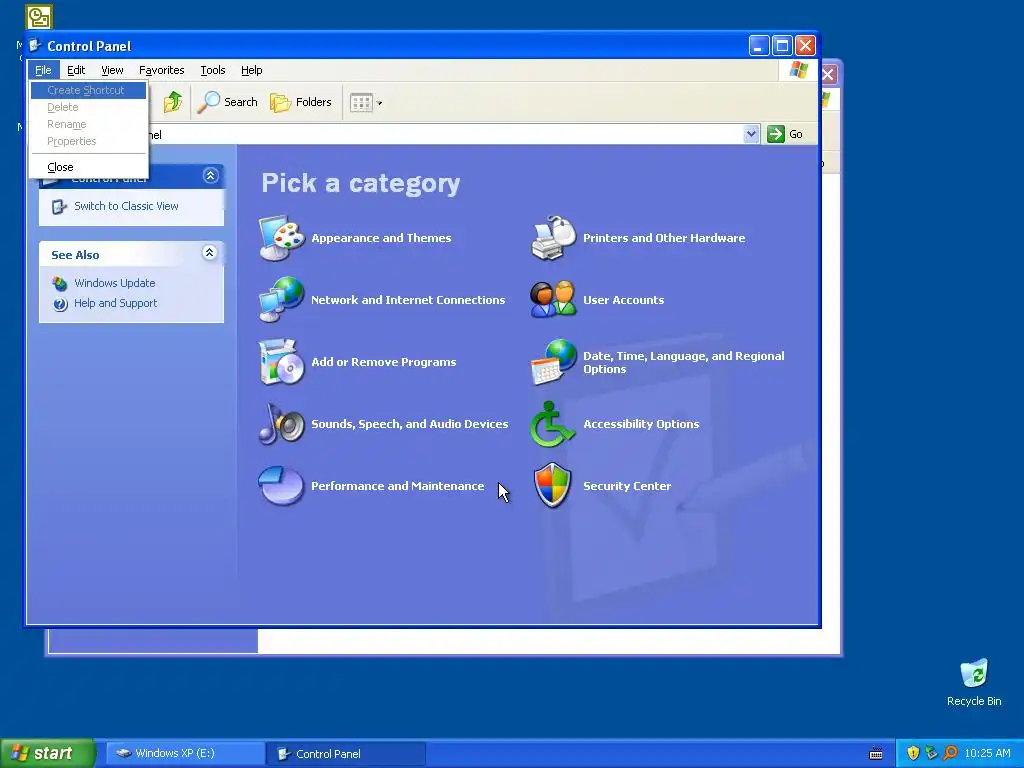Click the Search magnifier toolbar button
The height and width of the screenshot is (768, 1024).
pyautogui.click(x=227, y=102)
